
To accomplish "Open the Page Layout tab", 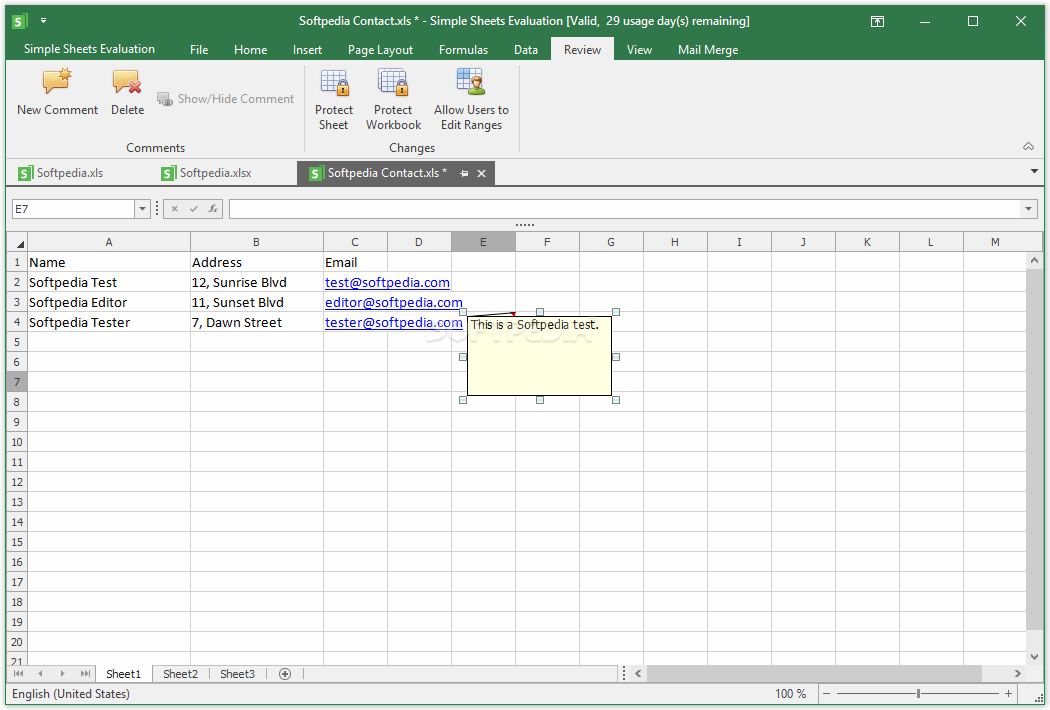I will 380,50.
